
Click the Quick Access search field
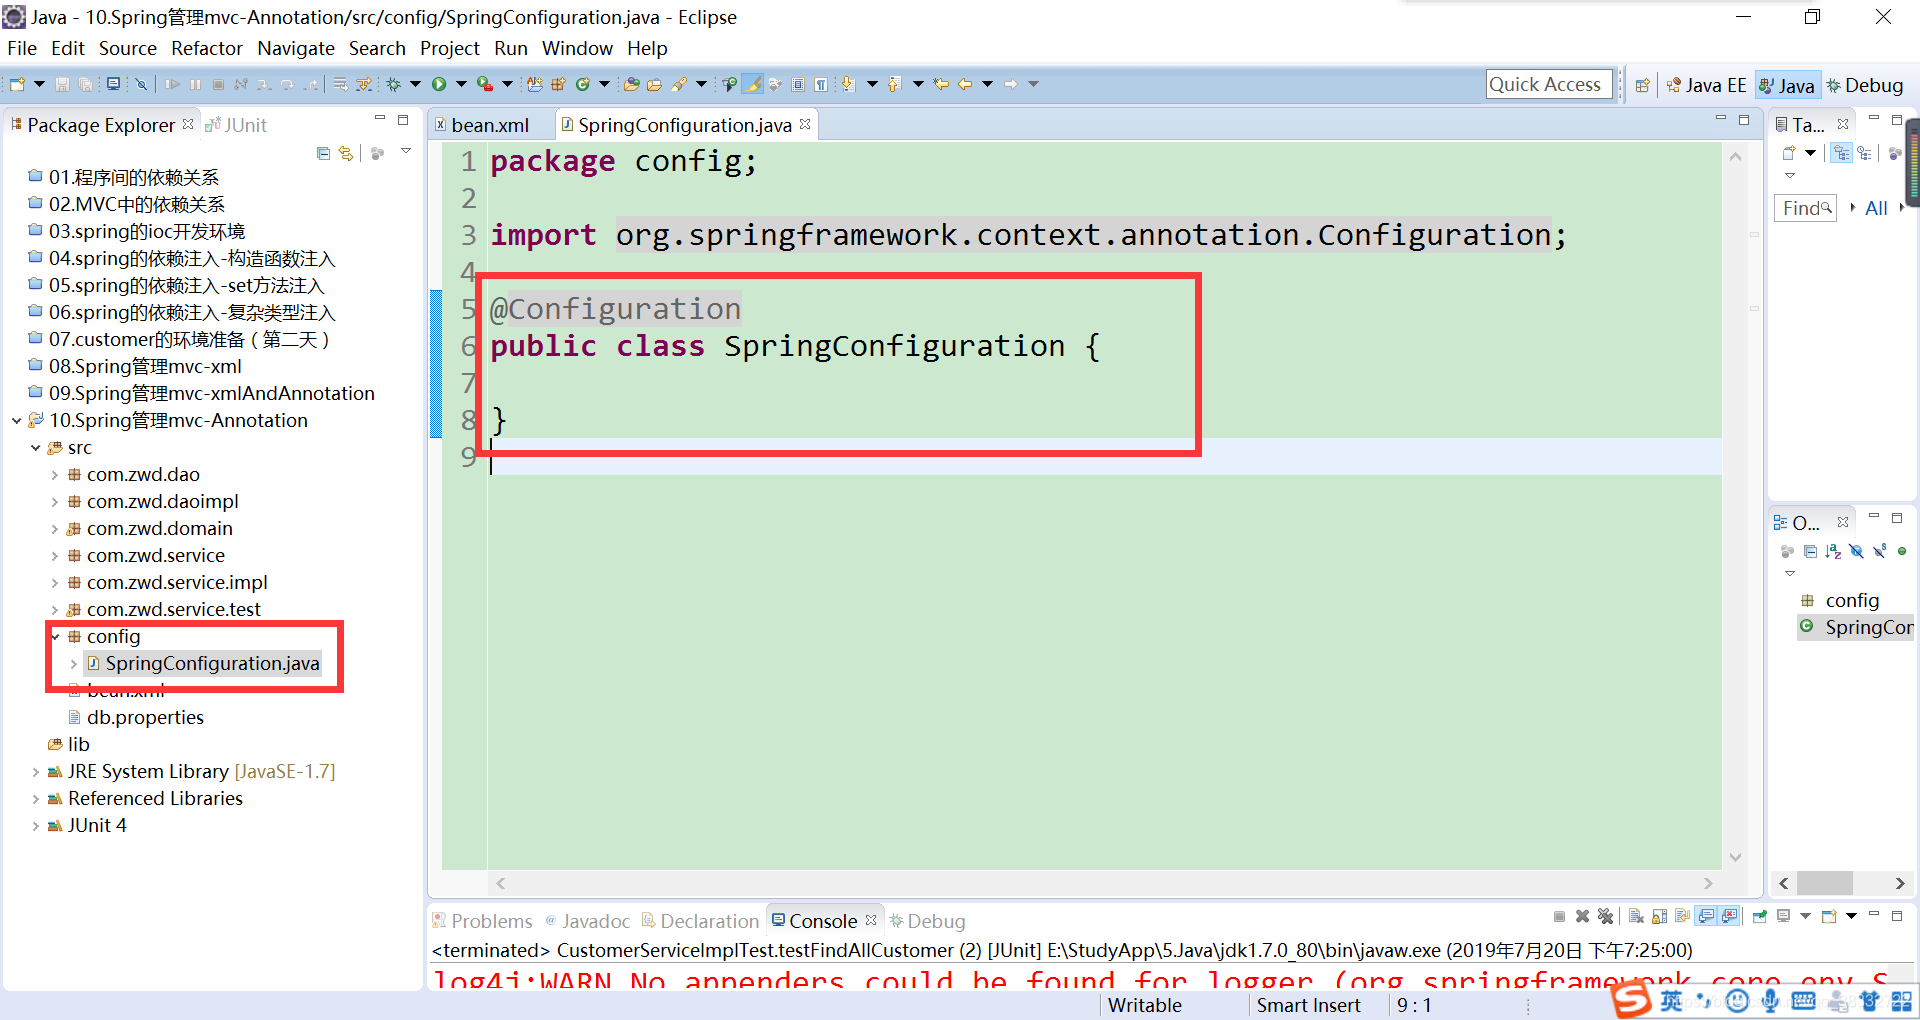[1549, 85]
